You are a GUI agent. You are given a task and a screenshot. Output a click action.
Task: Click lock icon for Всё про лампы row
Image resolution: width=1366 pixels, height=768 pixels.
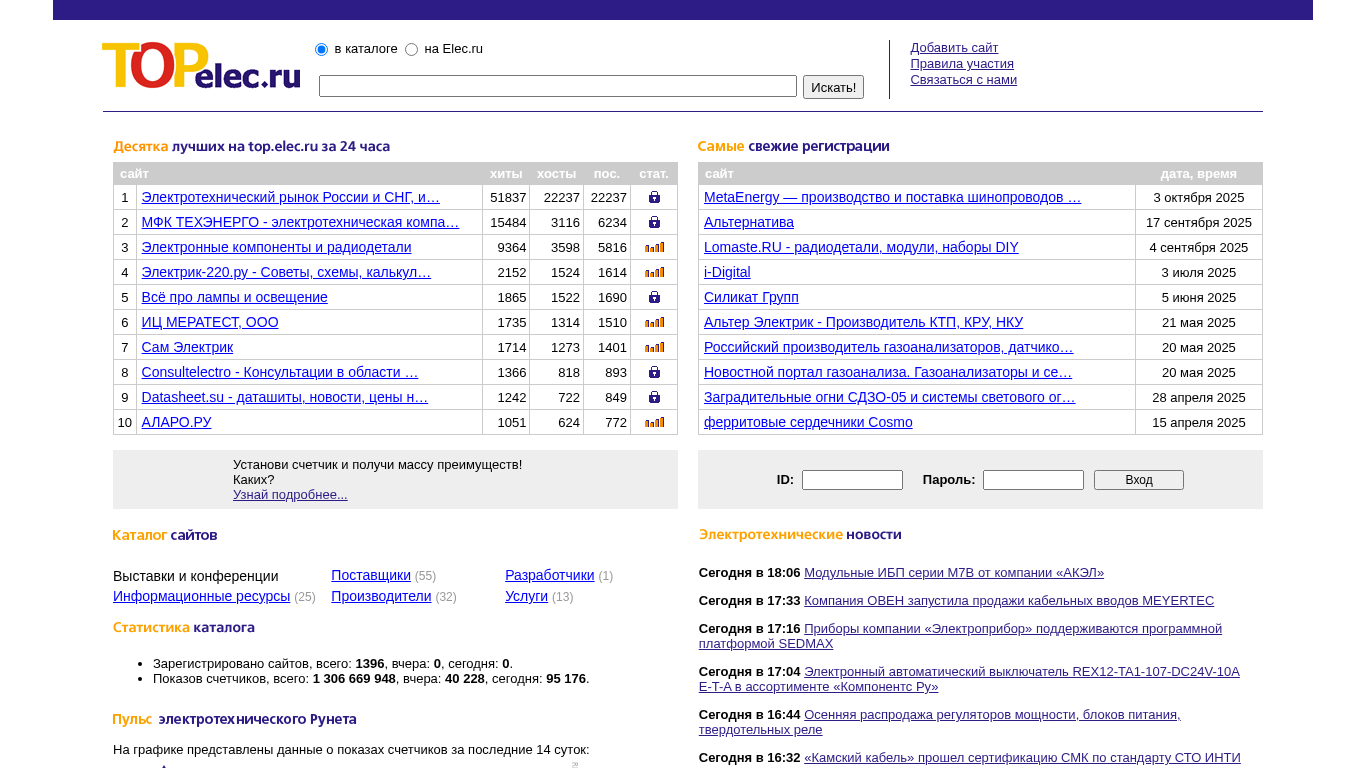654,297
